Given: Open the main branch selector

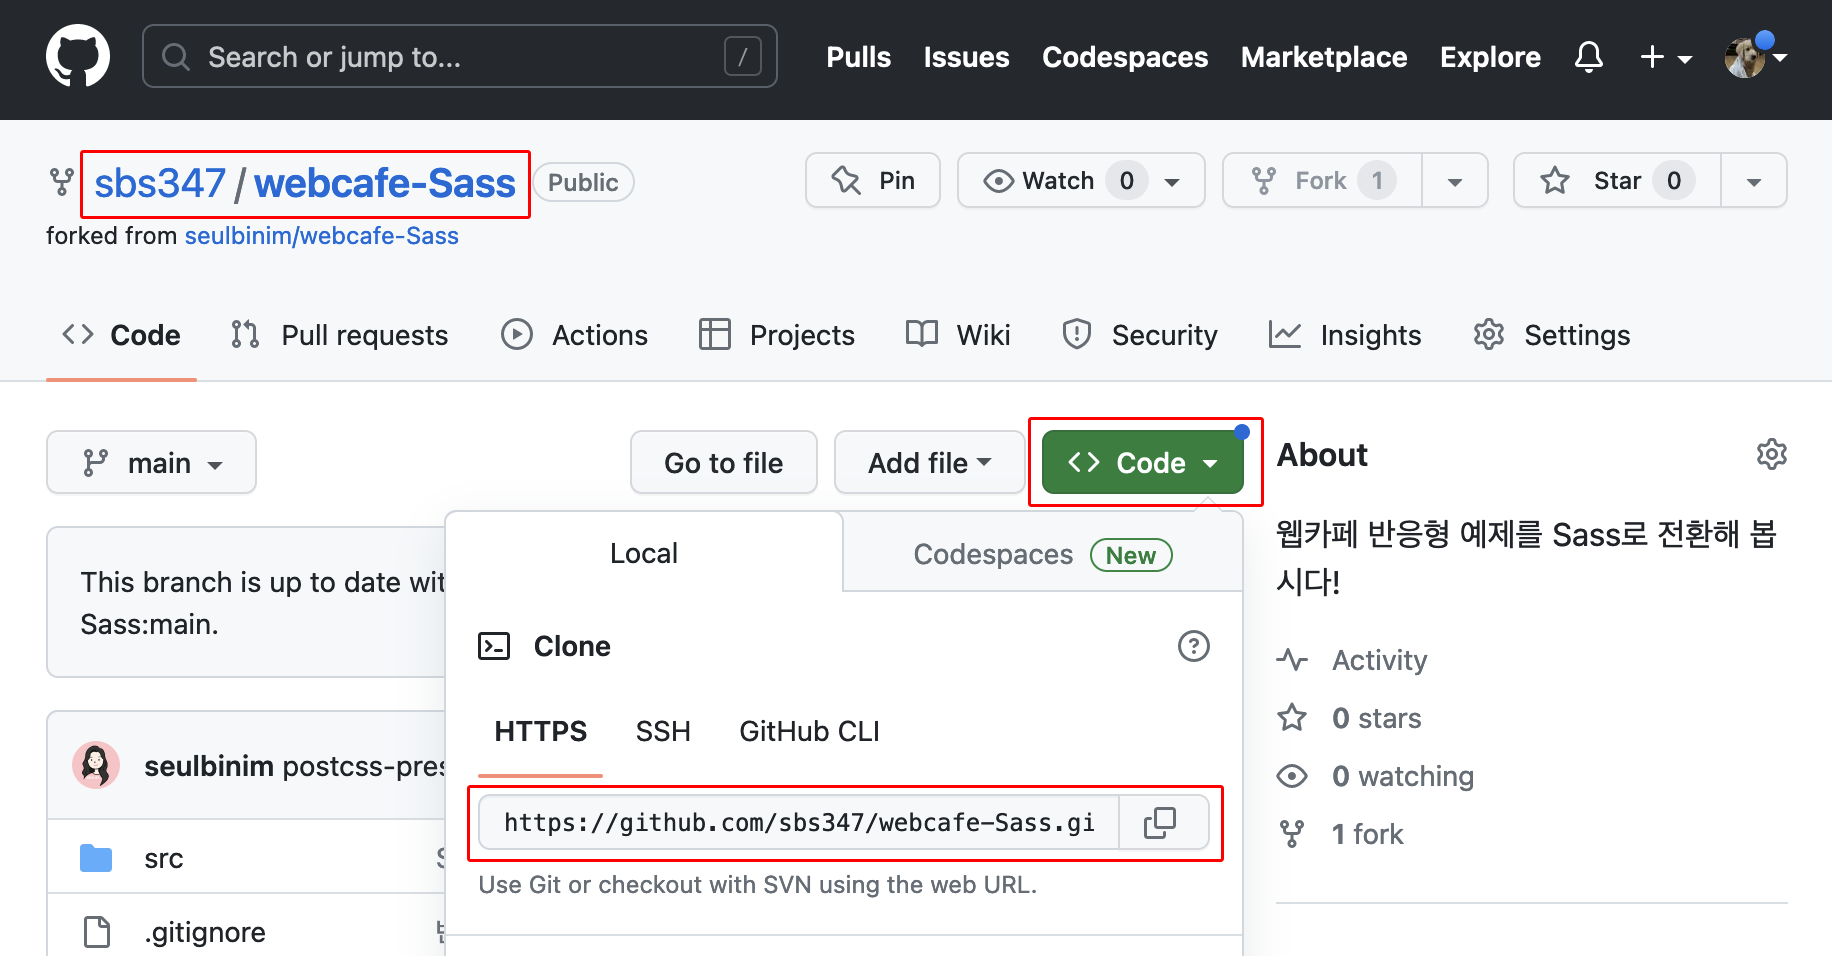Looking at the screenshot, I should (151, 462).
